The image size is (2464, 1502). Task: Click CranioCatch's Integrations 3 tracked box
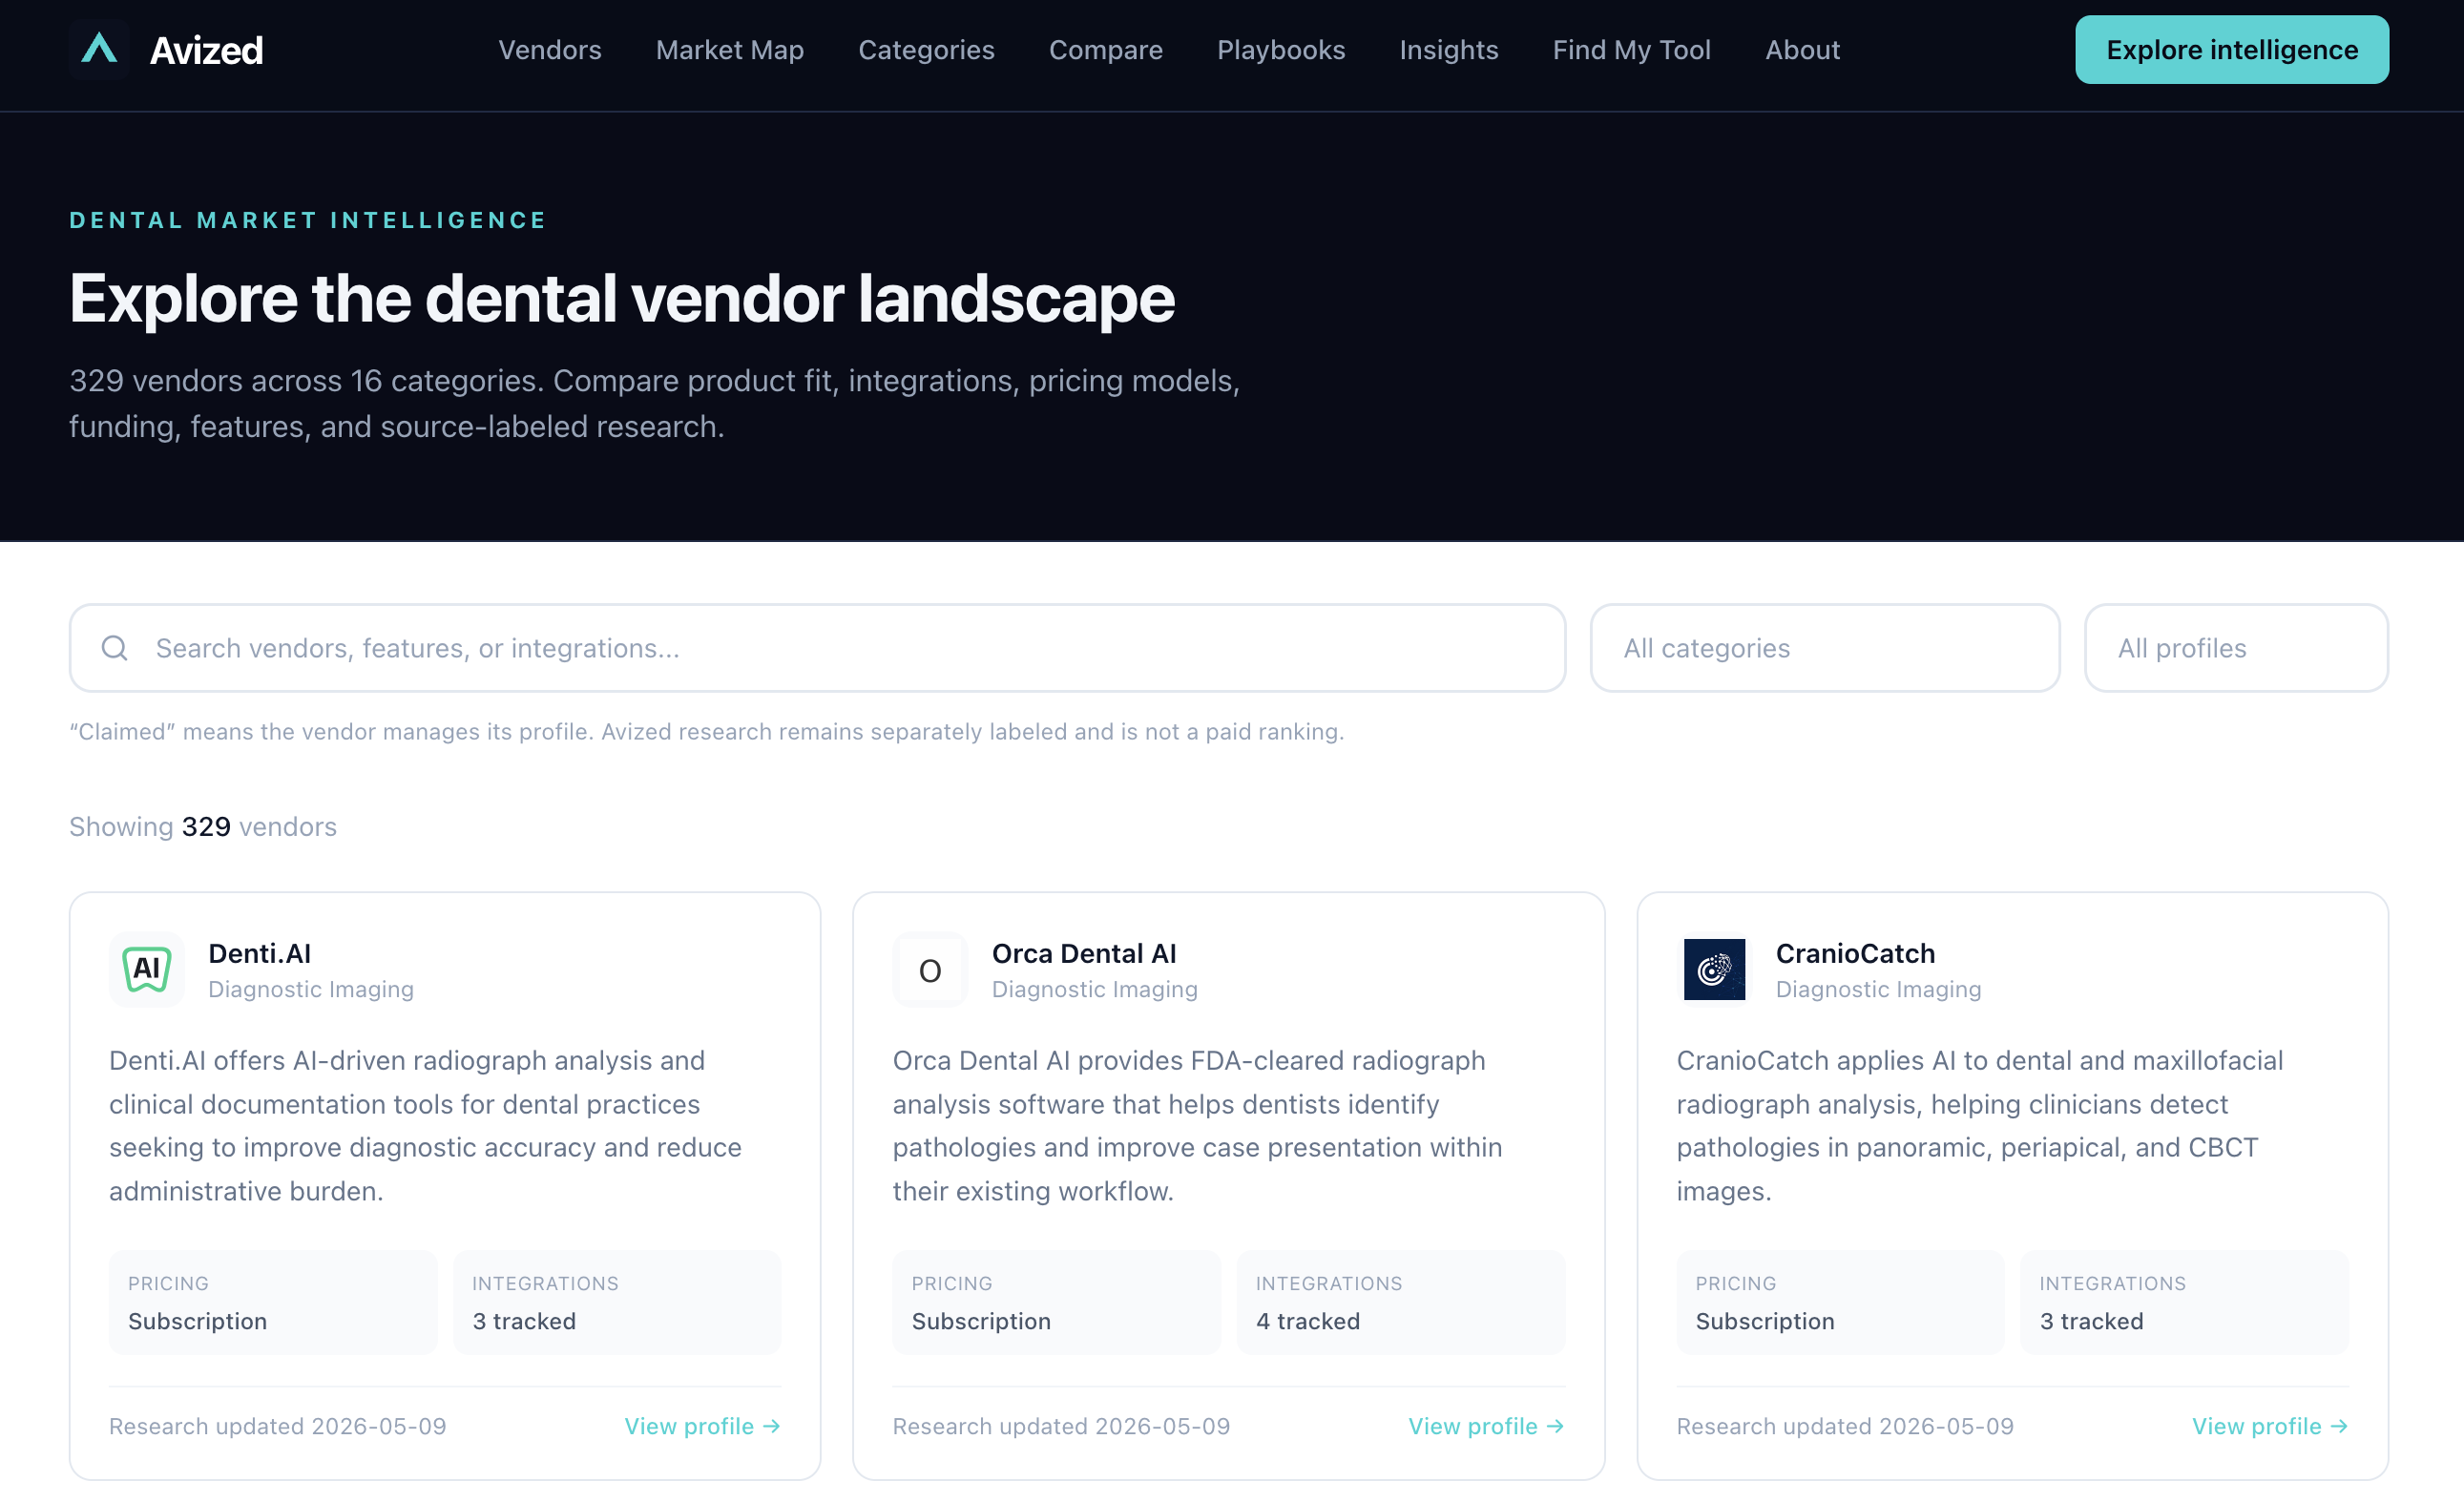click(x=2185, y=1302)
